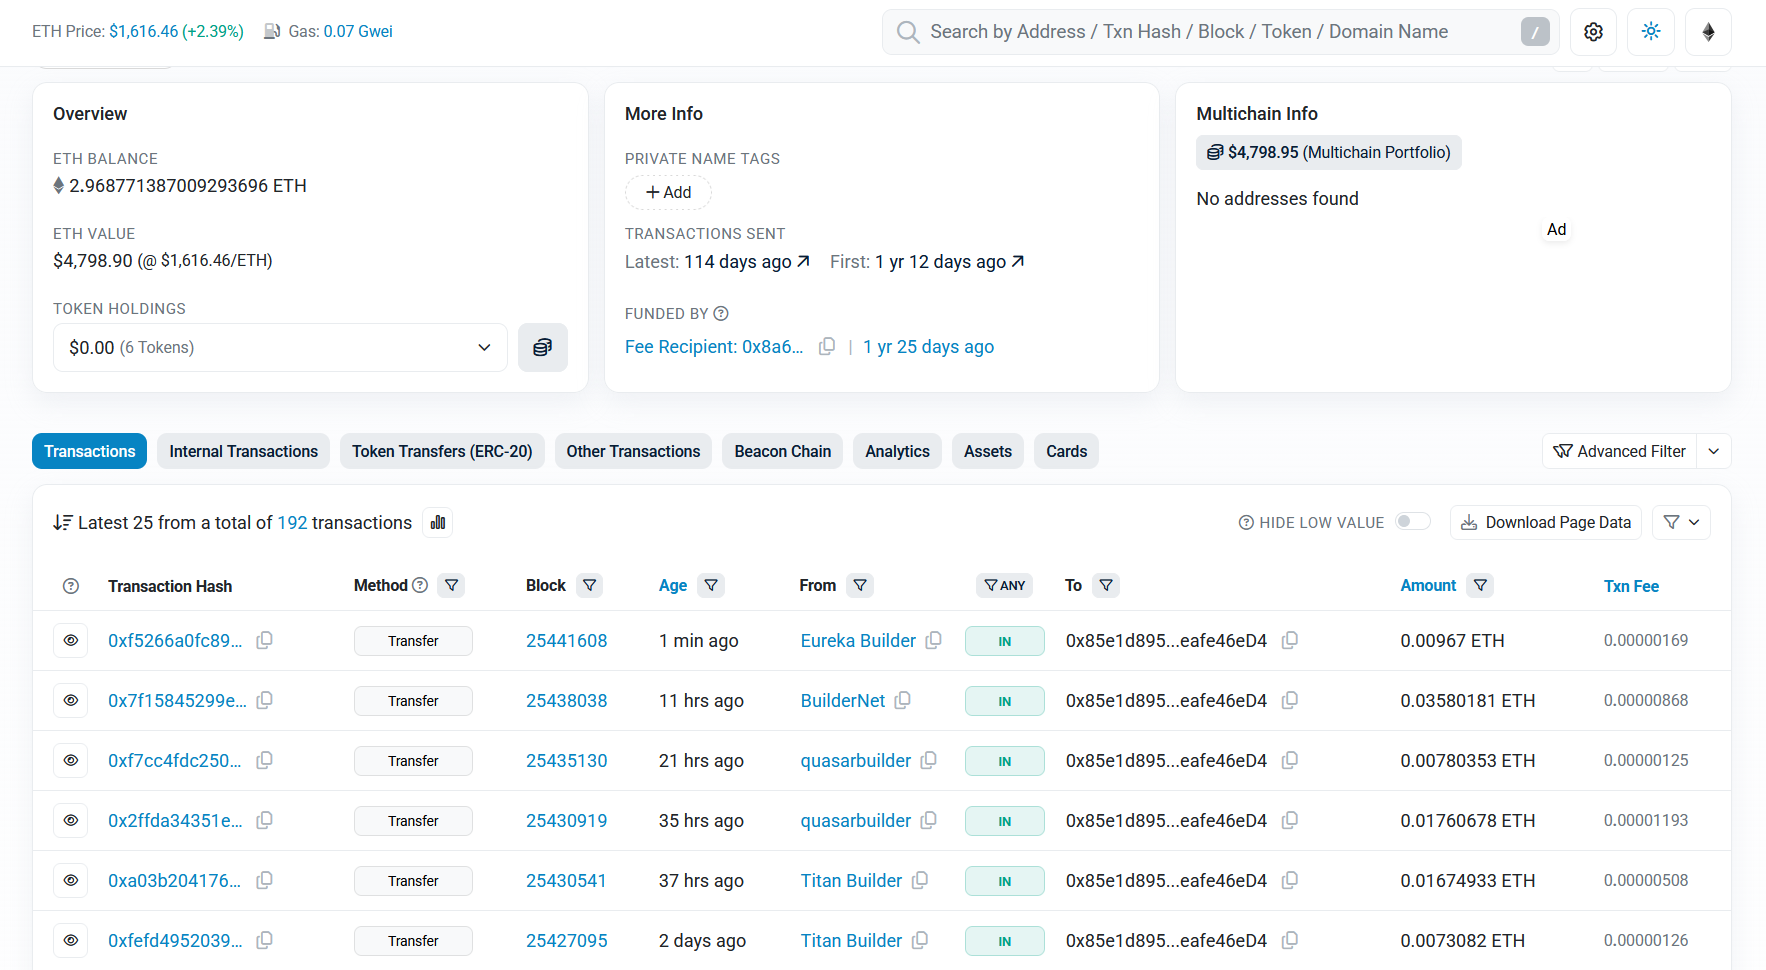Filter by Block column funnel icon
1766x970 pixels.
(x=590, y=585)
